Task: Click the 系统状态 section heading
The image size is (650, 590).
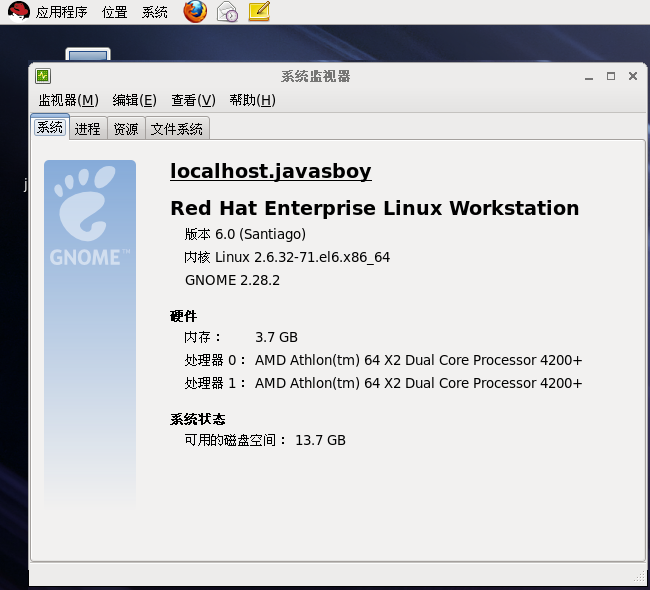Action: click(x=197, y=419)
